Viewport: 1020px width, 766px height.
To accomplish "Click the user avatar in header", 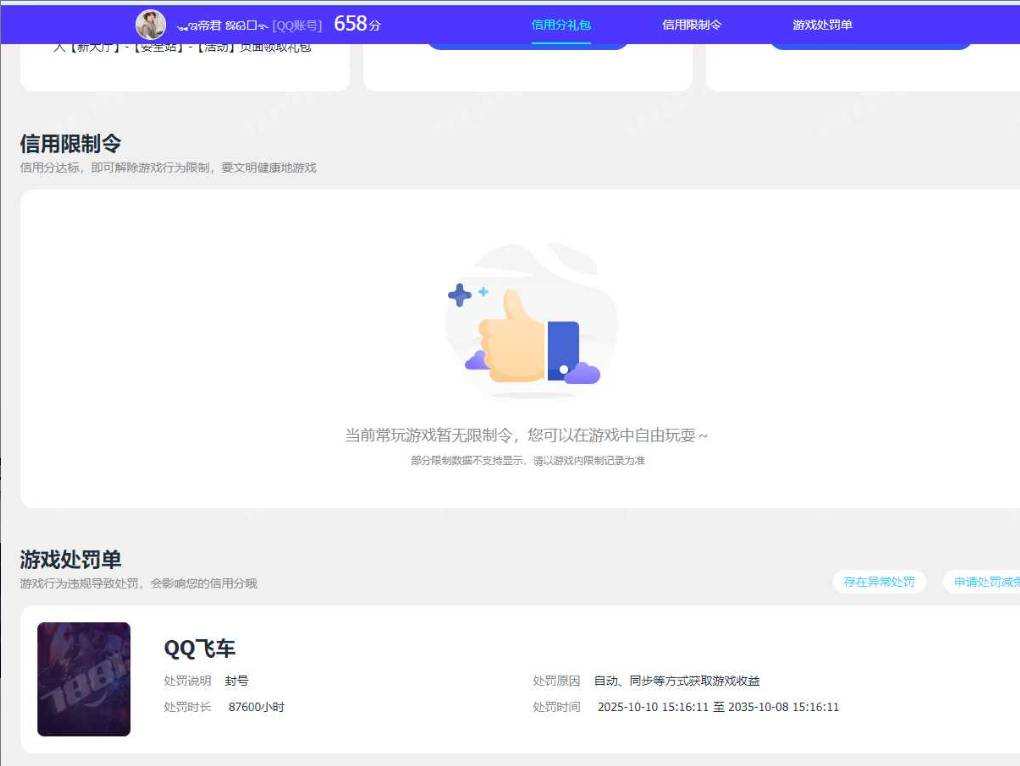I will (150, 25).
